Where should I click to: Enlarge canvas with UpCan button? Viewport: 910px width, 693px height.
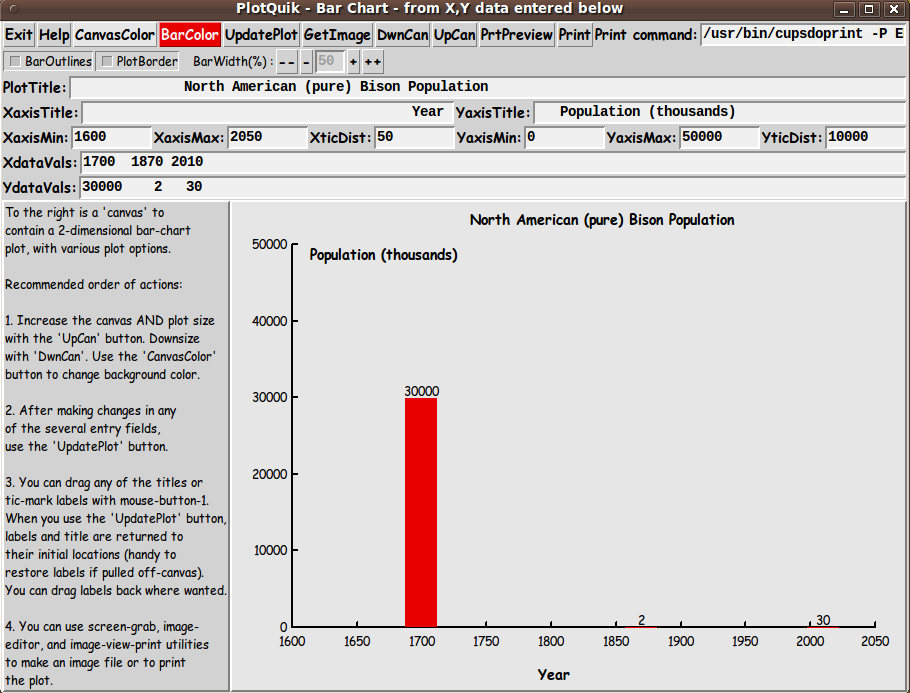454,35
